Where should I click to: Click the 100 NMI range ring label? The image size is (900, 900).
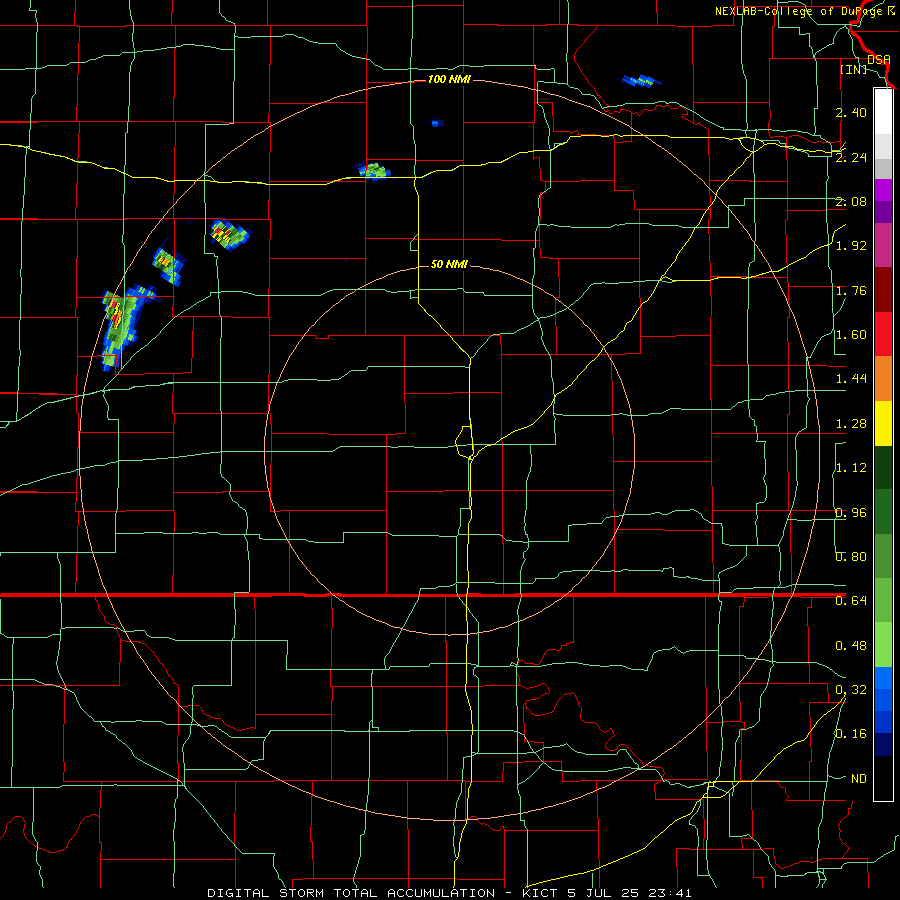[449, 79]
